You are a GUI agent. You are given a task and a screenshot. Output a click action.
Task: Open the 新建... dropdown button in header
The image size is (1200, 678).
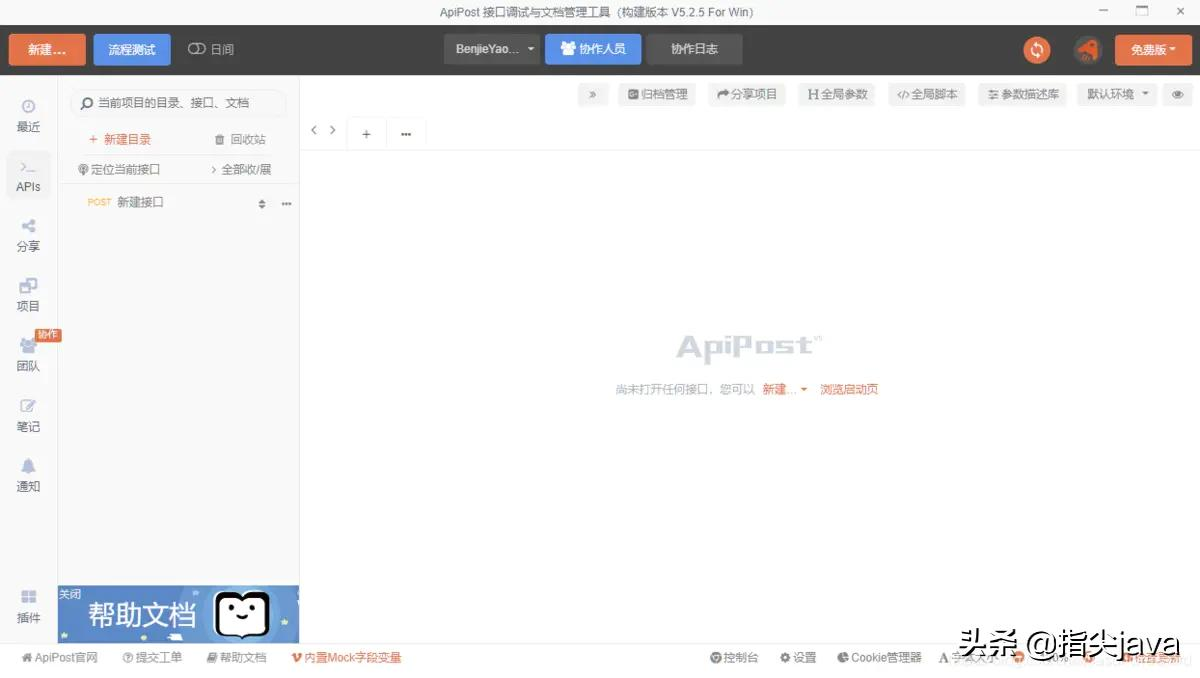(x=47, y=50)
